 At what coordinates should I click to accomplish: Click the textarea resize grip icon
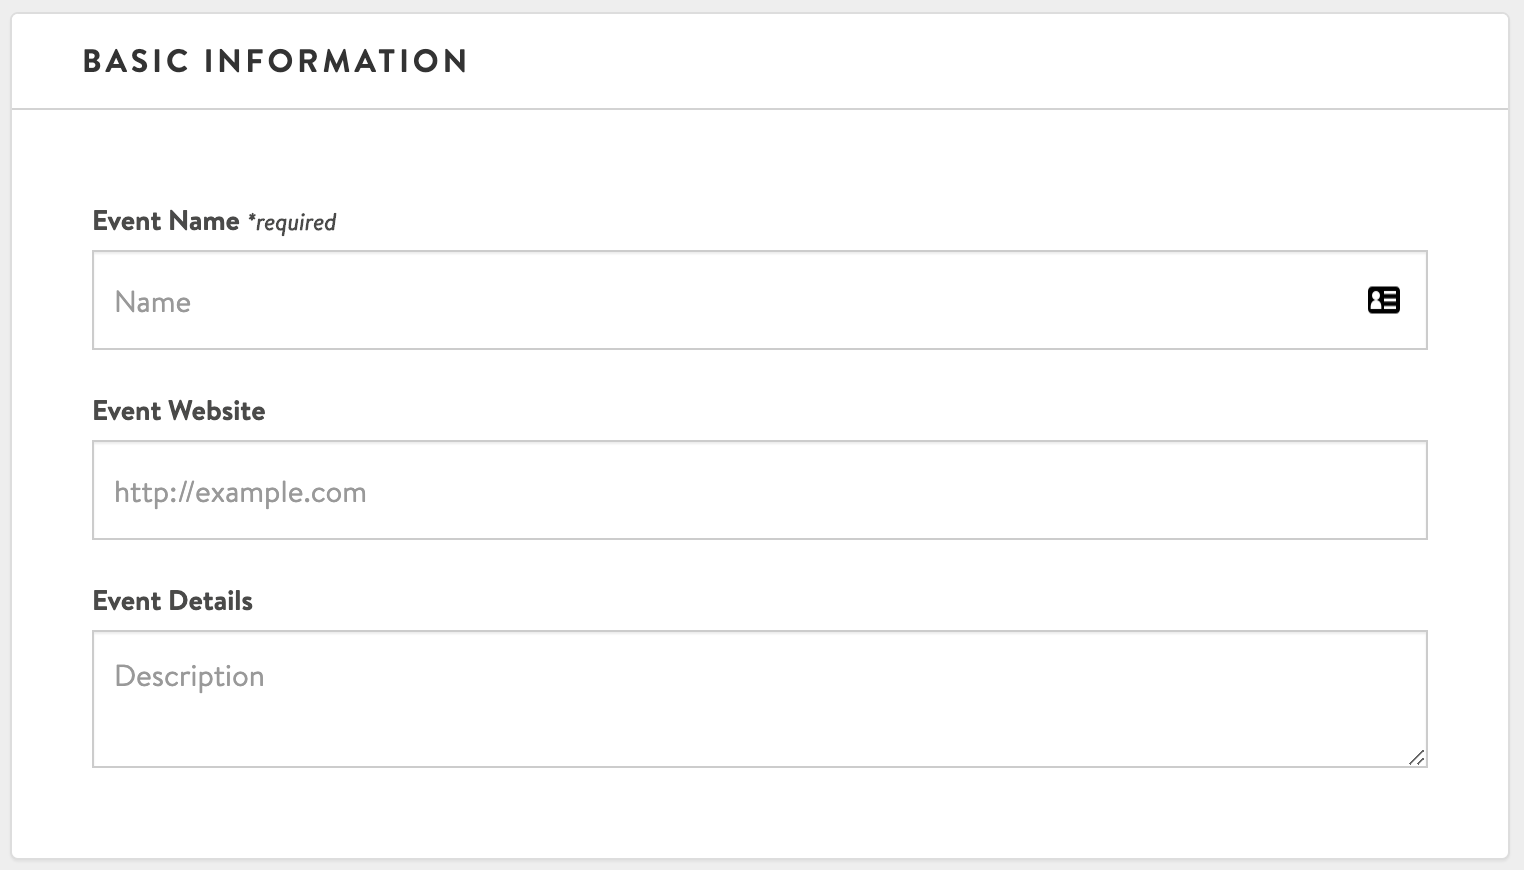pyautogui.click(x=1416, y=757)
